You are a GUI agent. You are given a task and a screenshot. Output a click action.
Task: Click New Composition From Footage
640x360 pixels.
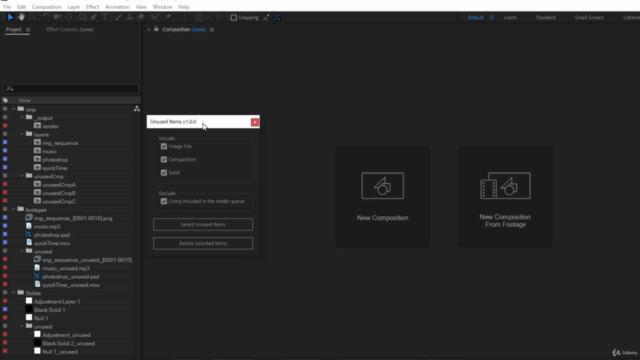(505, 197)
